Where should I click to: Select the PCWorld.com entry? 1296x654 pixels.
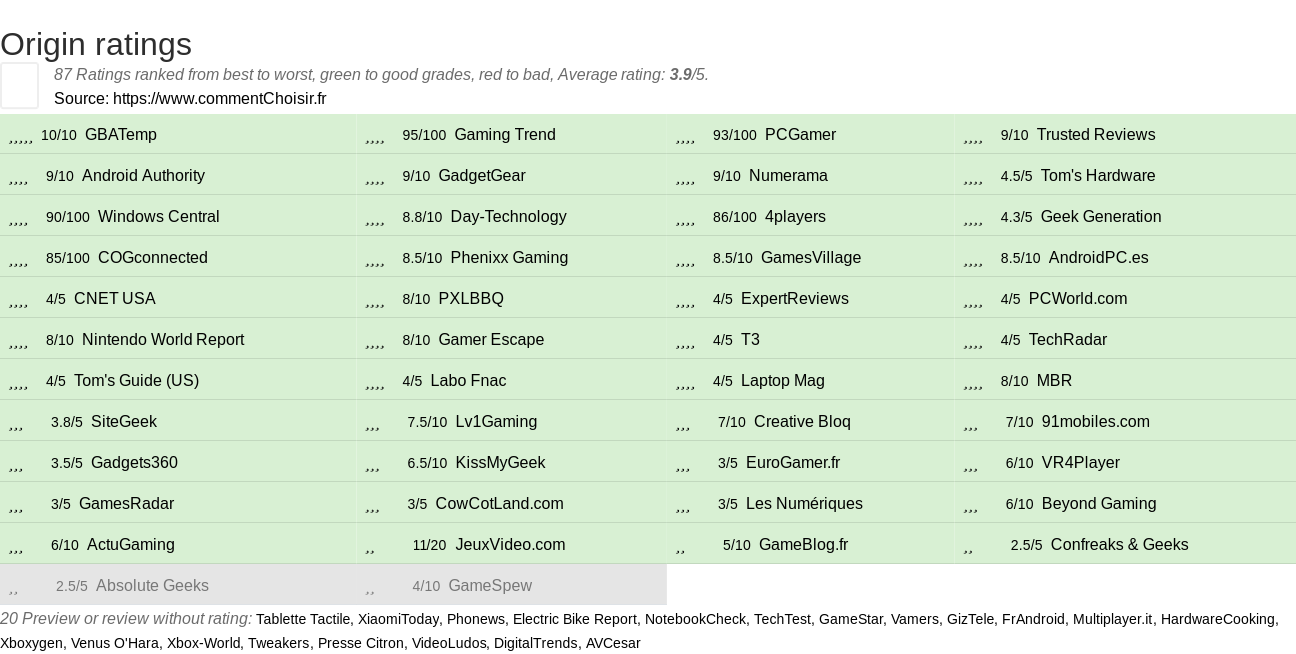point(1078,299)
